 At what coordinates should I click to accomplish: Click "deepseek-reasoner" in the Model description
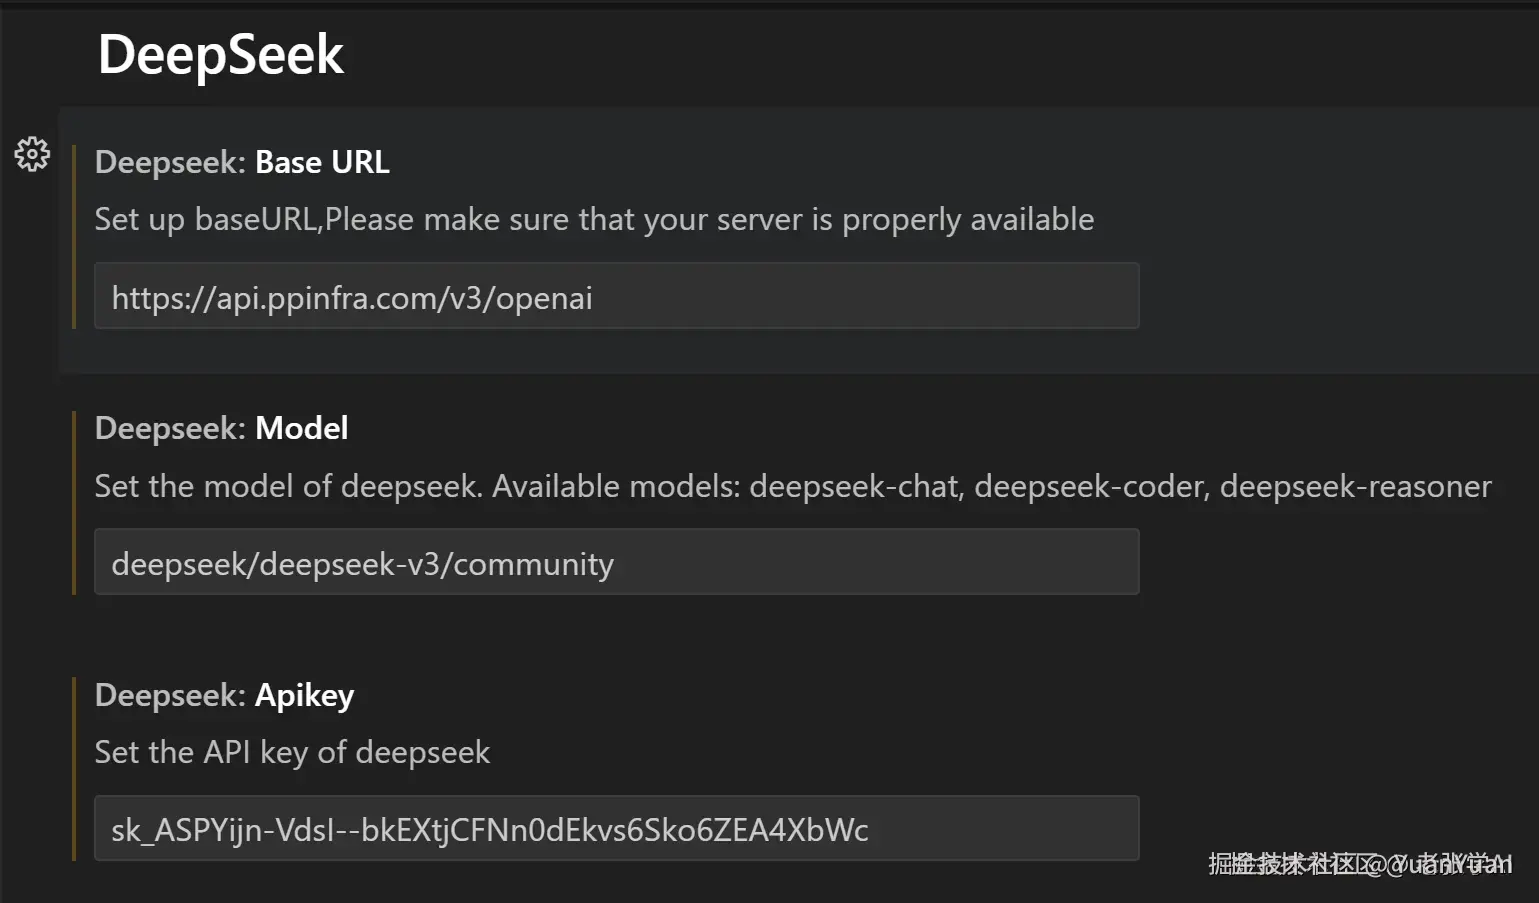pyautogui.click(x=1355, y=486)
